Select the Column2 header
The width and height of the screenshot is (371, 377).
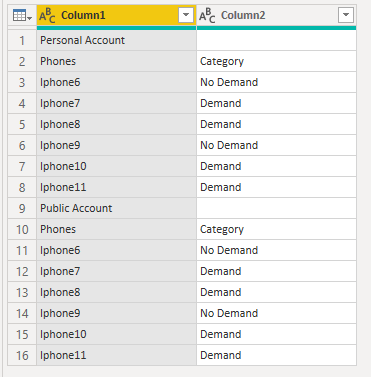tap(276, 15)
